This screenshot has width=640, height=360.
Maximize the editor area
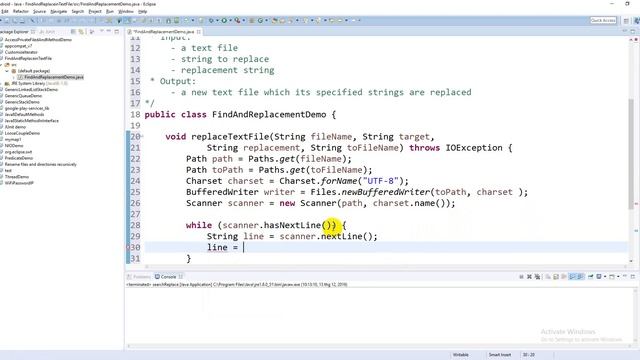tap(633, 31)
